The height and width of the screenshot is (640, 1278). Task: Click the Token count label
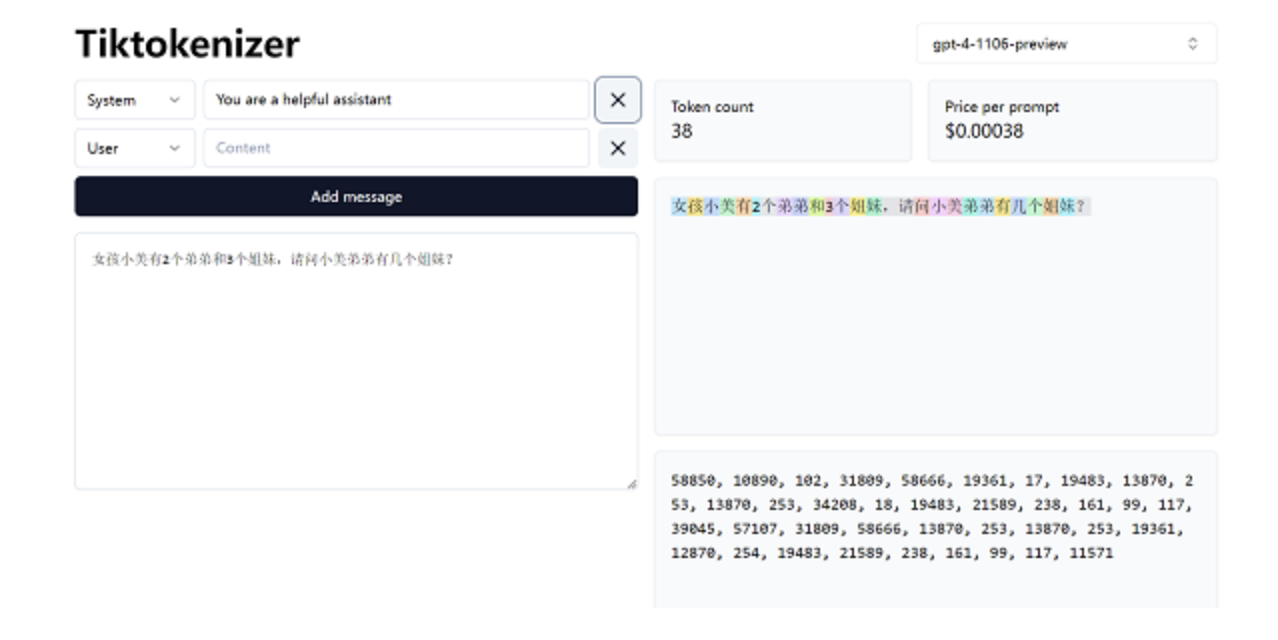tap(712, 107)
